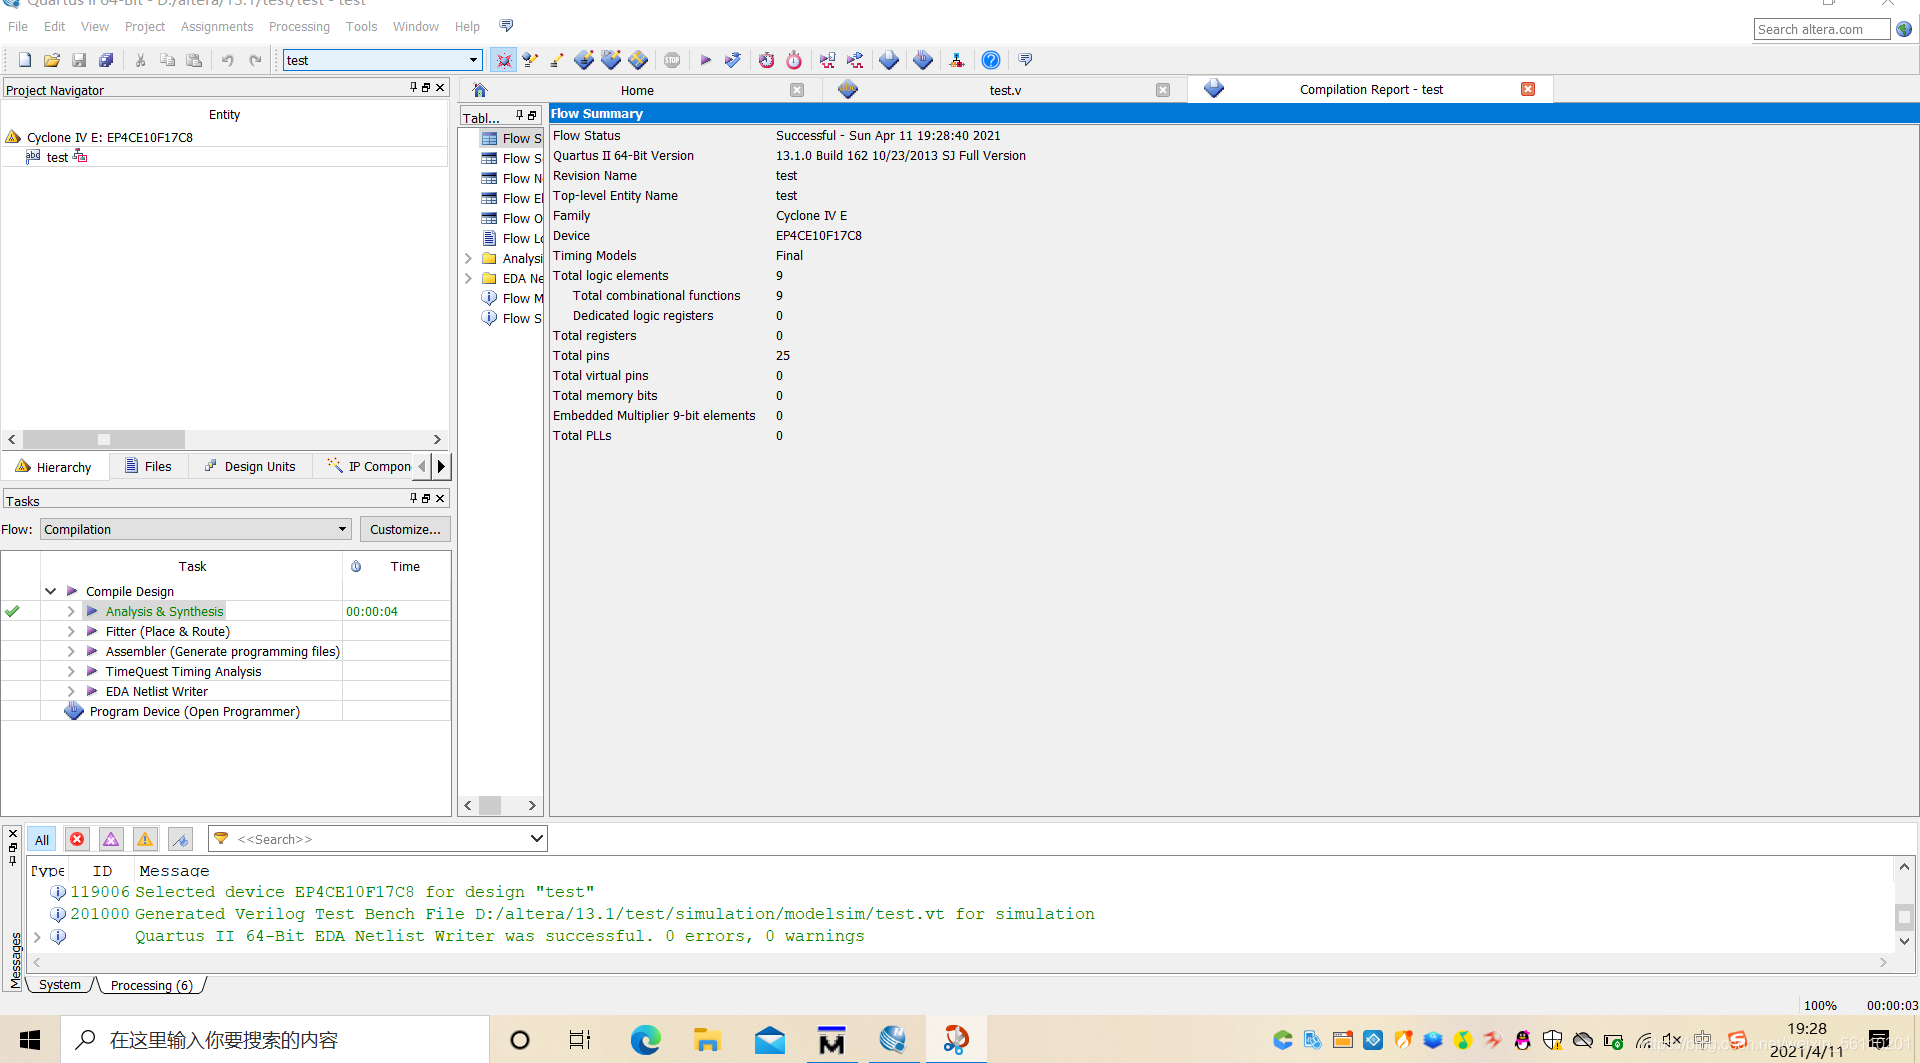
Task: Open the messages Search dropdown arrow
Action: (536, 838)
